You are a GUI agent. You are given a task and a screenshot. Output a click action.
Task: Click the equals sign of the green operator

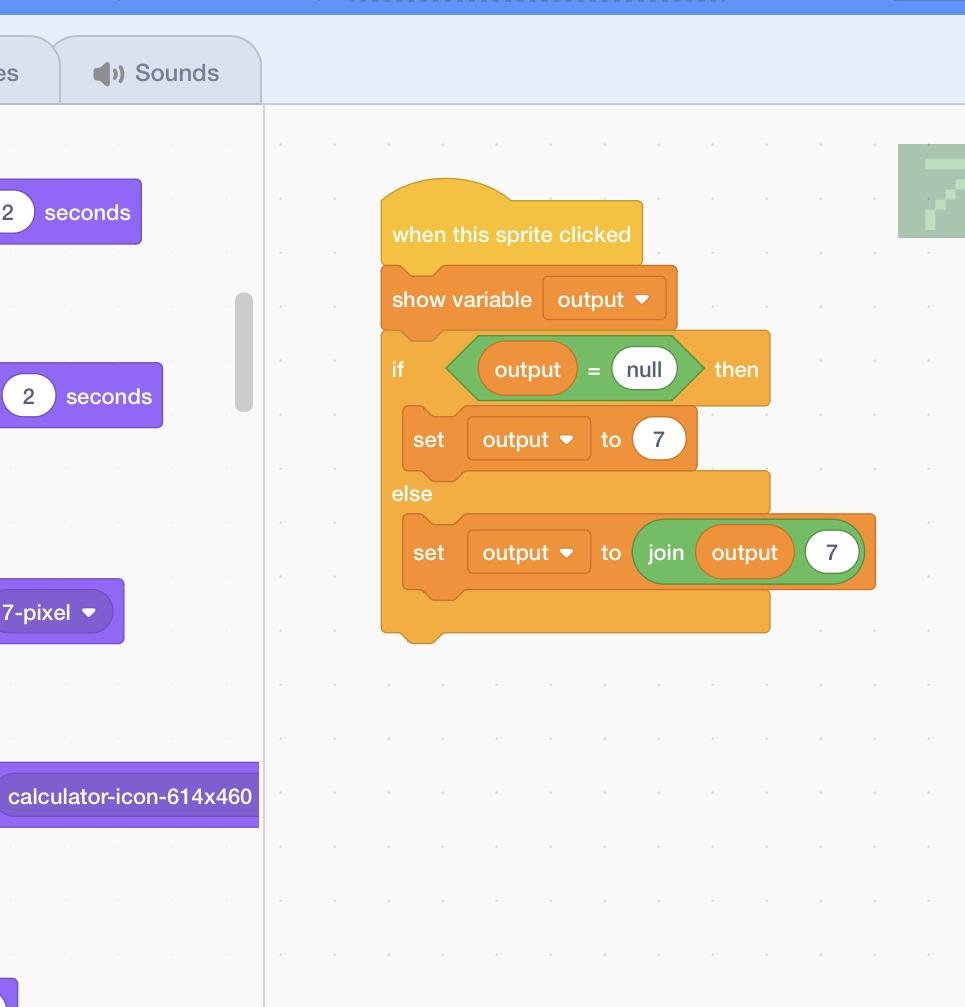pos(594,371)
